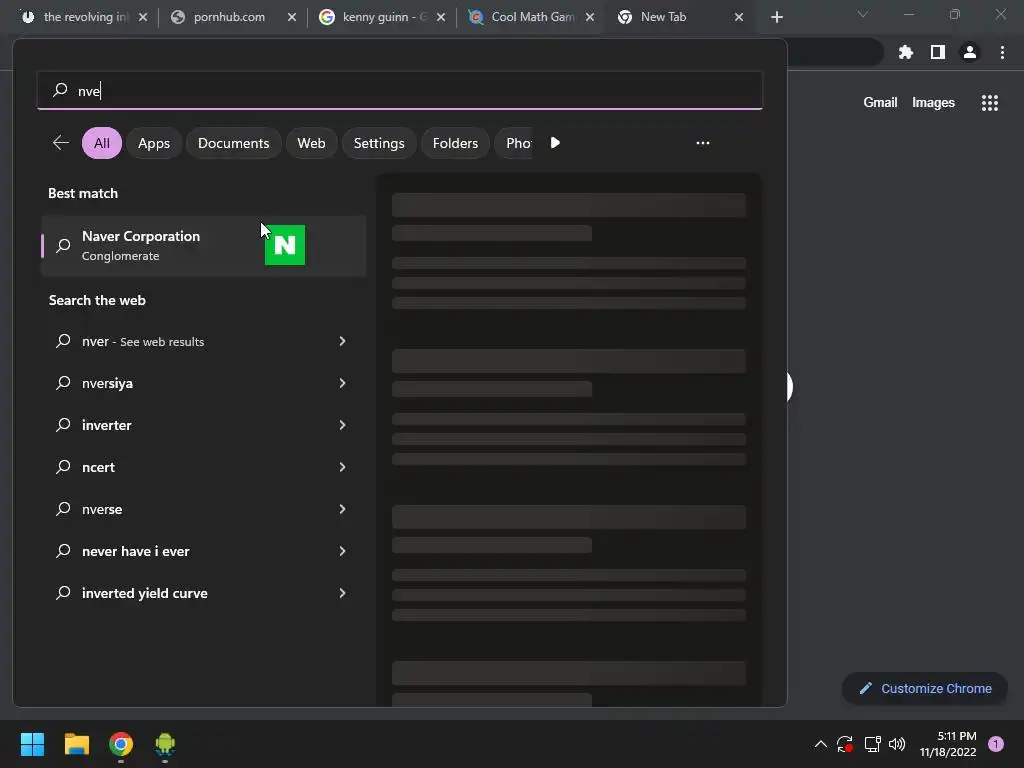Image resolution: width=1024 pixels, height=768 pixels.
Task: Open Chrome side panel icon
Action: pyautogui.click(x=938, y=52)
